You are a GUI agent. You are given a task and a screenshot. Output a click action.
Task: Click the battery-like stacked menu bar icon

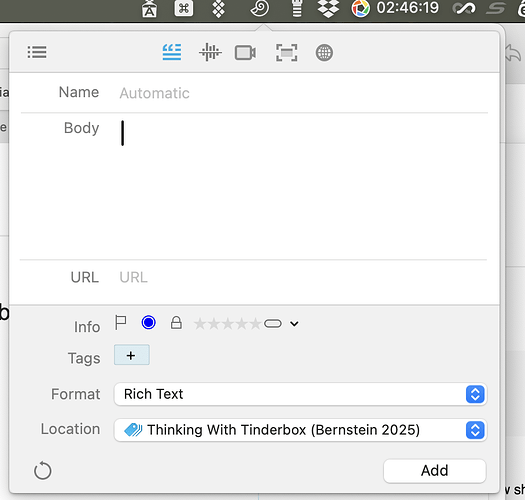point(297,8)
